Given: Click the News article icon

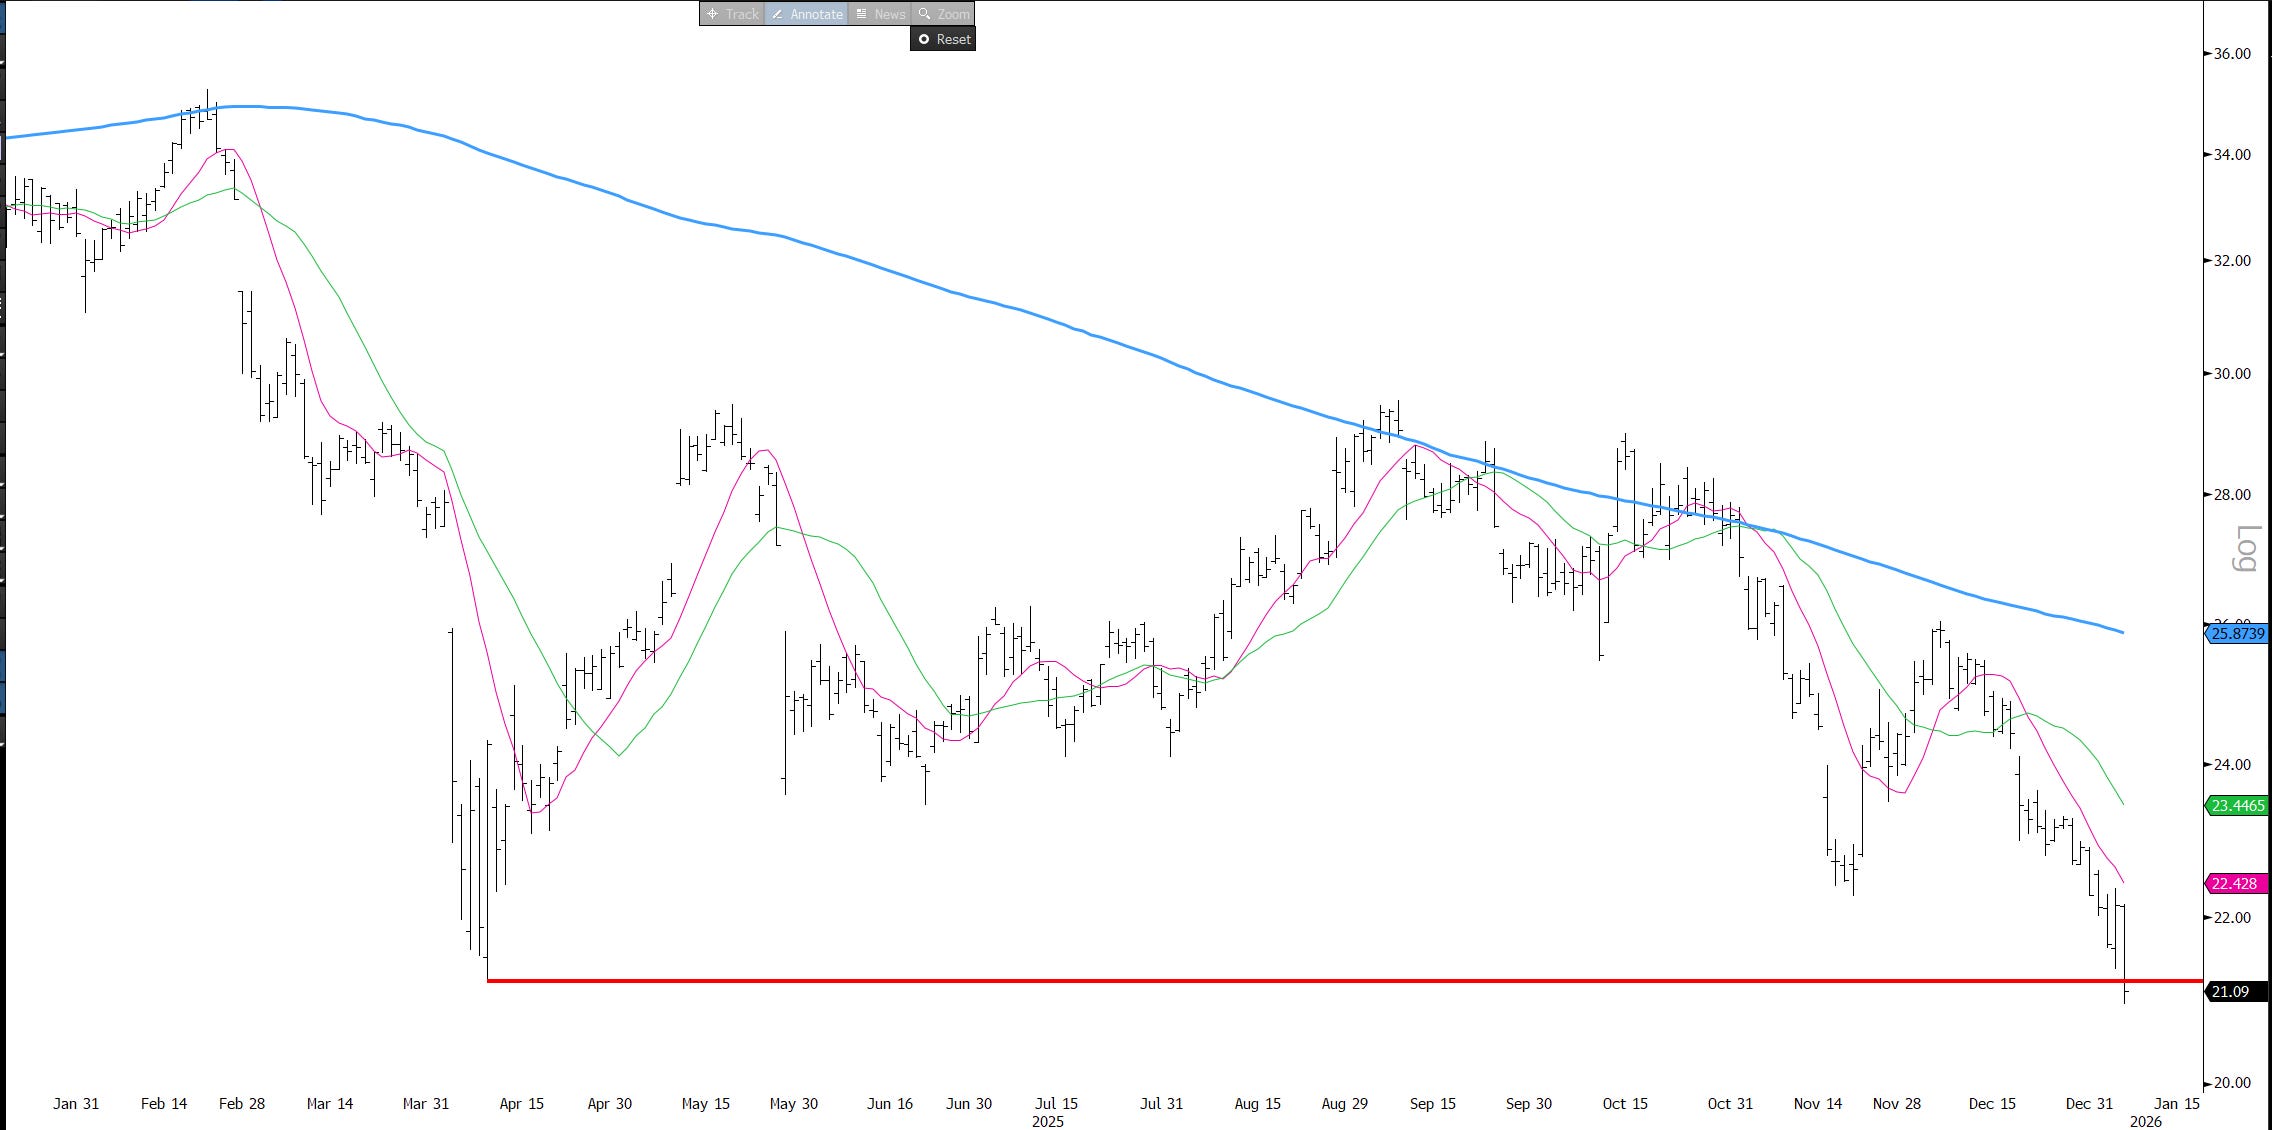Looking at the screenshot, I should (861, 14).
